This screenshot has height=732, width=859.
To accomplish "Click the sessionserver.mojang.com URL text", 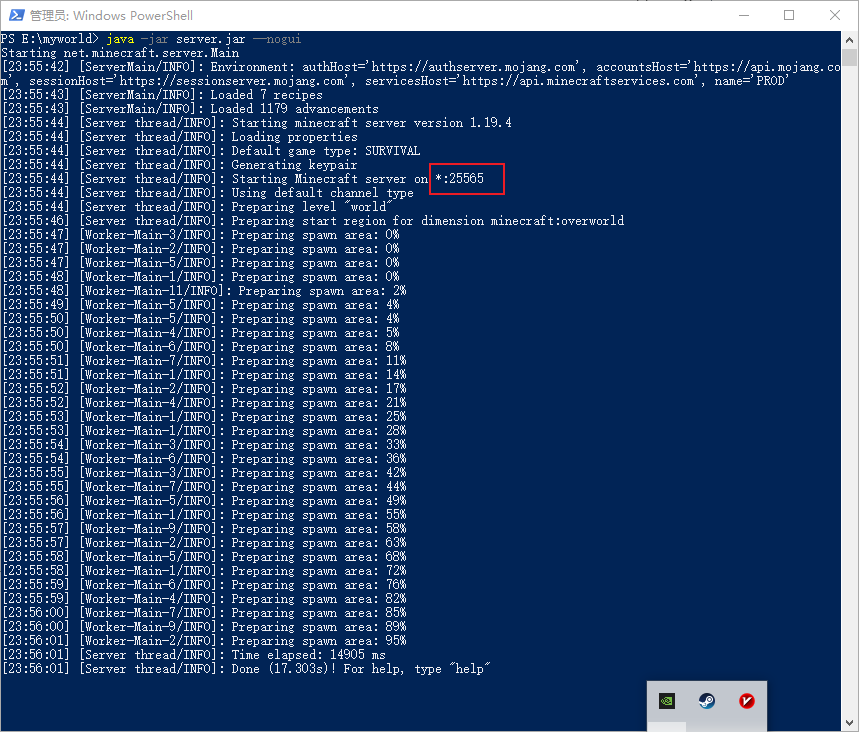I will 232,81.
